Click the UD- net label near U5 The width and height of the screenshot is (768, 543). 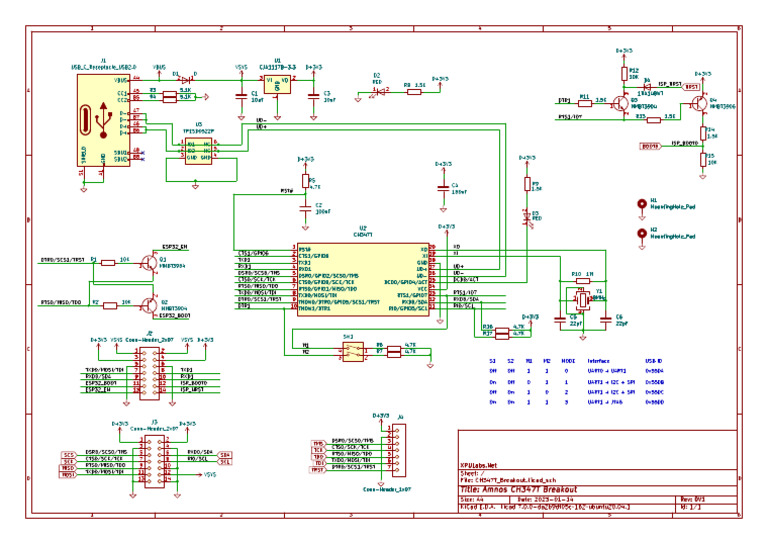pyautogui.click(x=261, y=120)
